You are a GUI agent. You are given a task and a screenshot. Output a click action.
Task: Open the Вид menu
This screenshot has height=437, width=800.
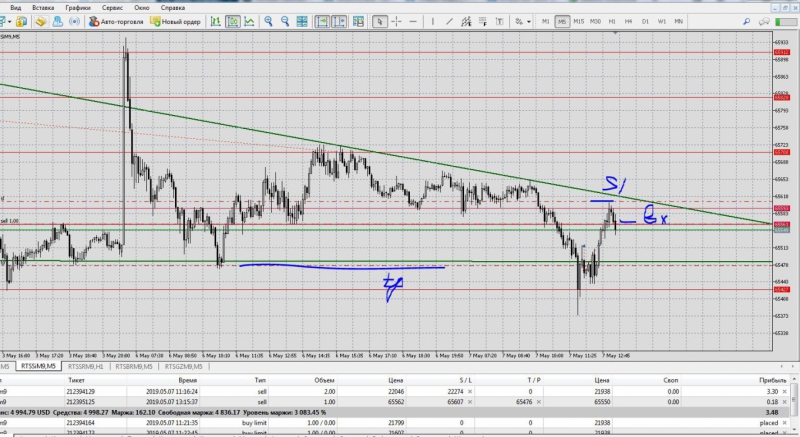(15, 8)
